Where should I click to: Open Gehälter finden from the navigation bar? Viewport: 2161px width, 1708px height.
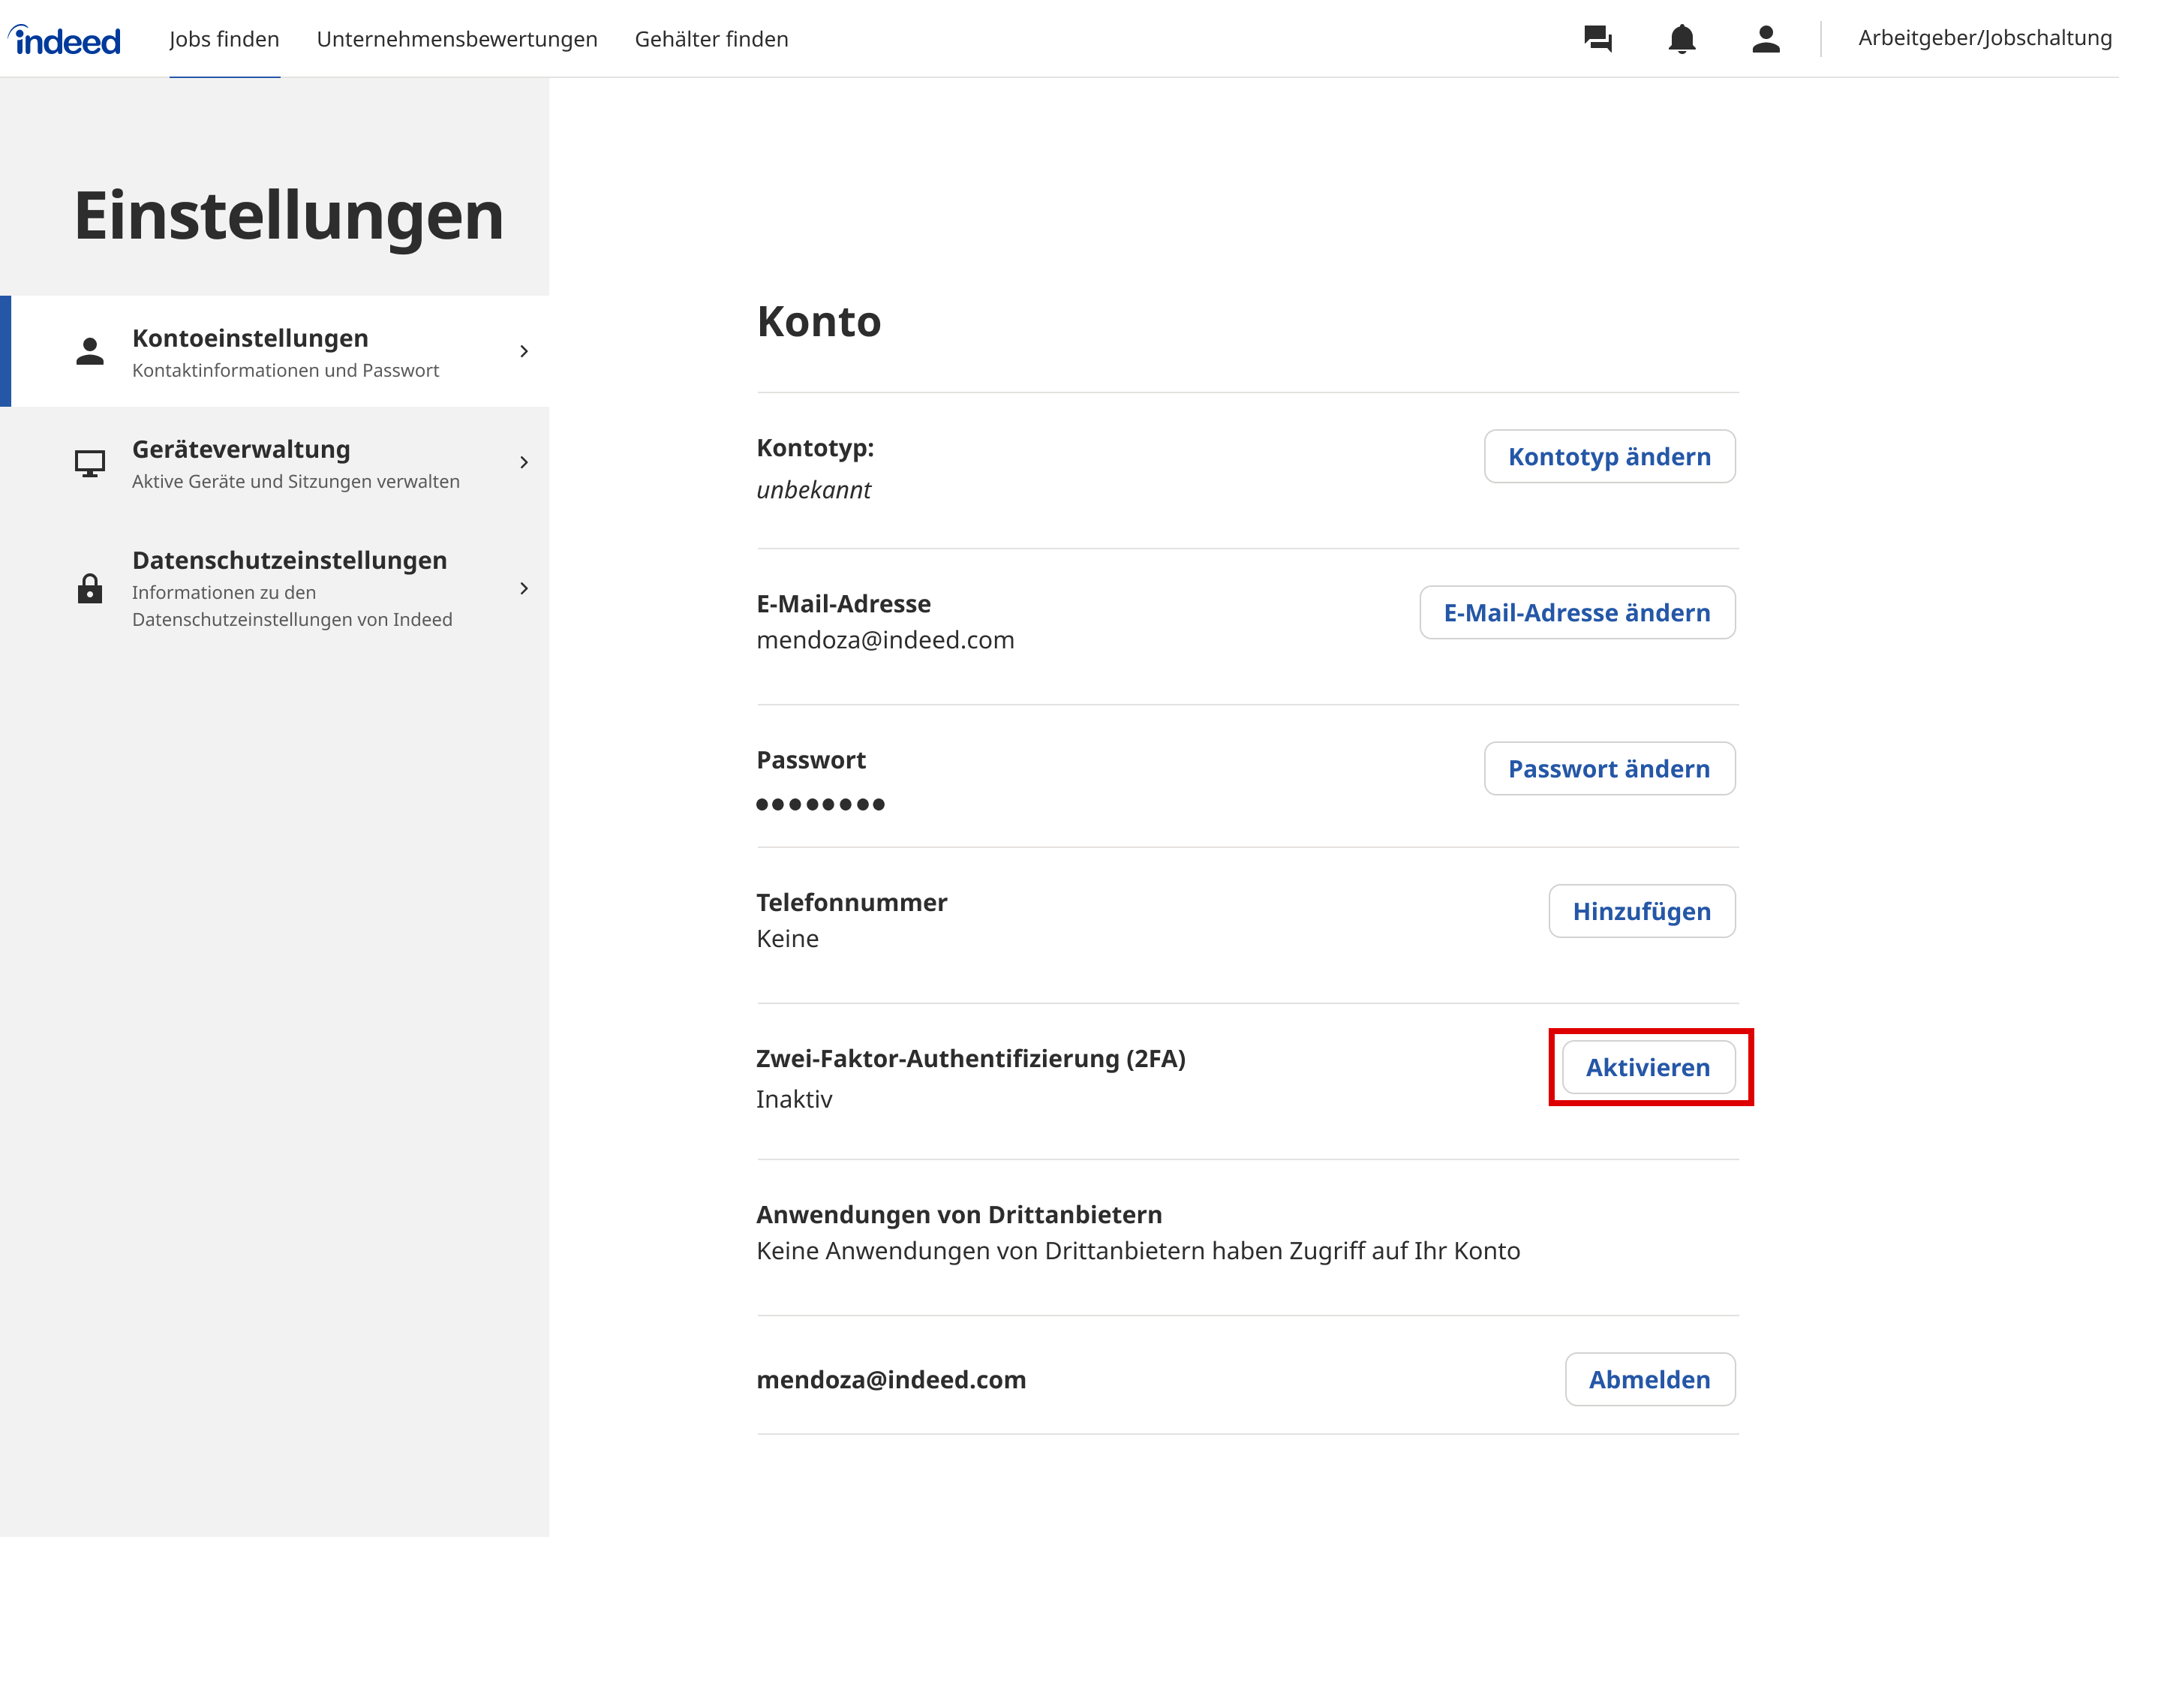(x=711, y=39)
